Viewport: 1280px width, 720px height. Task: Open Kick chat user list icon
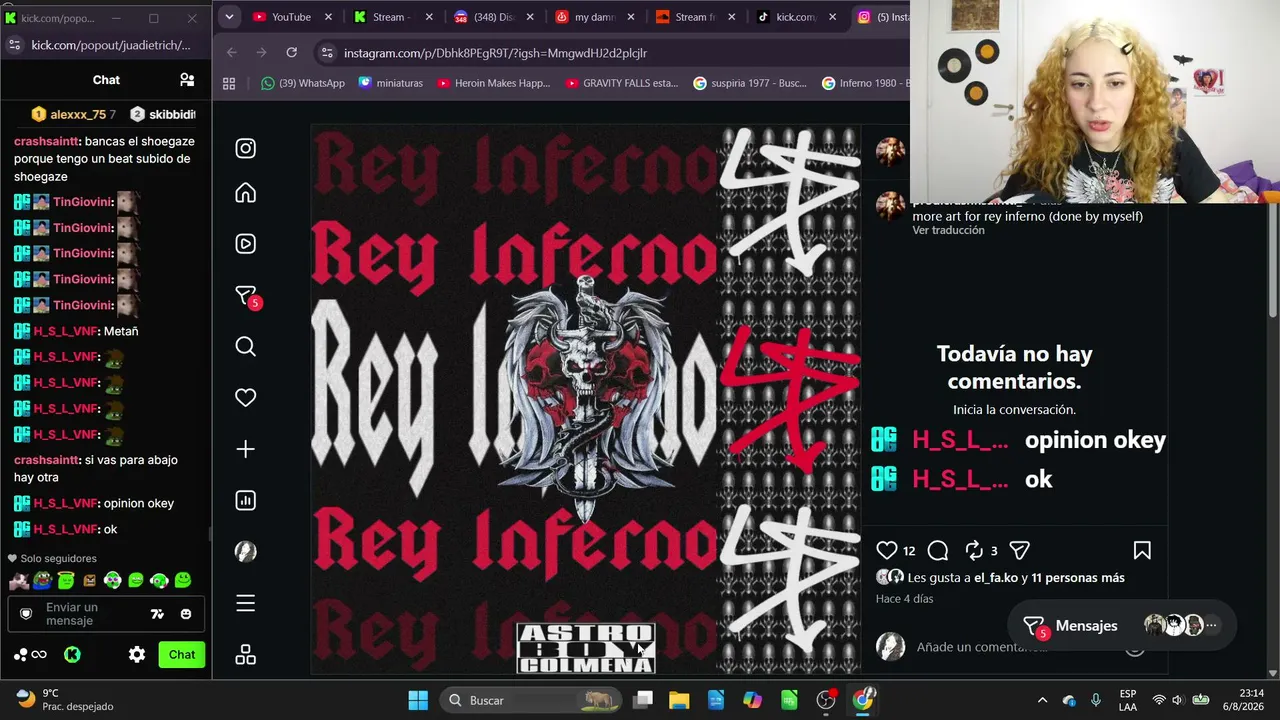click(187, 80)
